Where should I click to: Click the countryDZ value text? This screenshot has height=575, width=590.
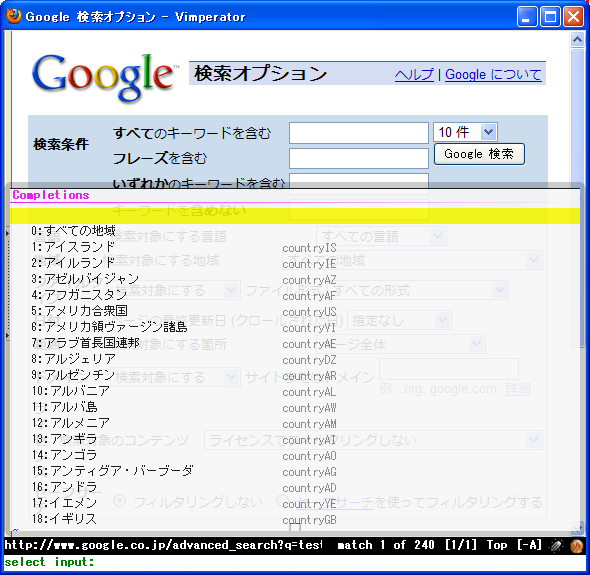pyautogui.click(x=309, y=360)
